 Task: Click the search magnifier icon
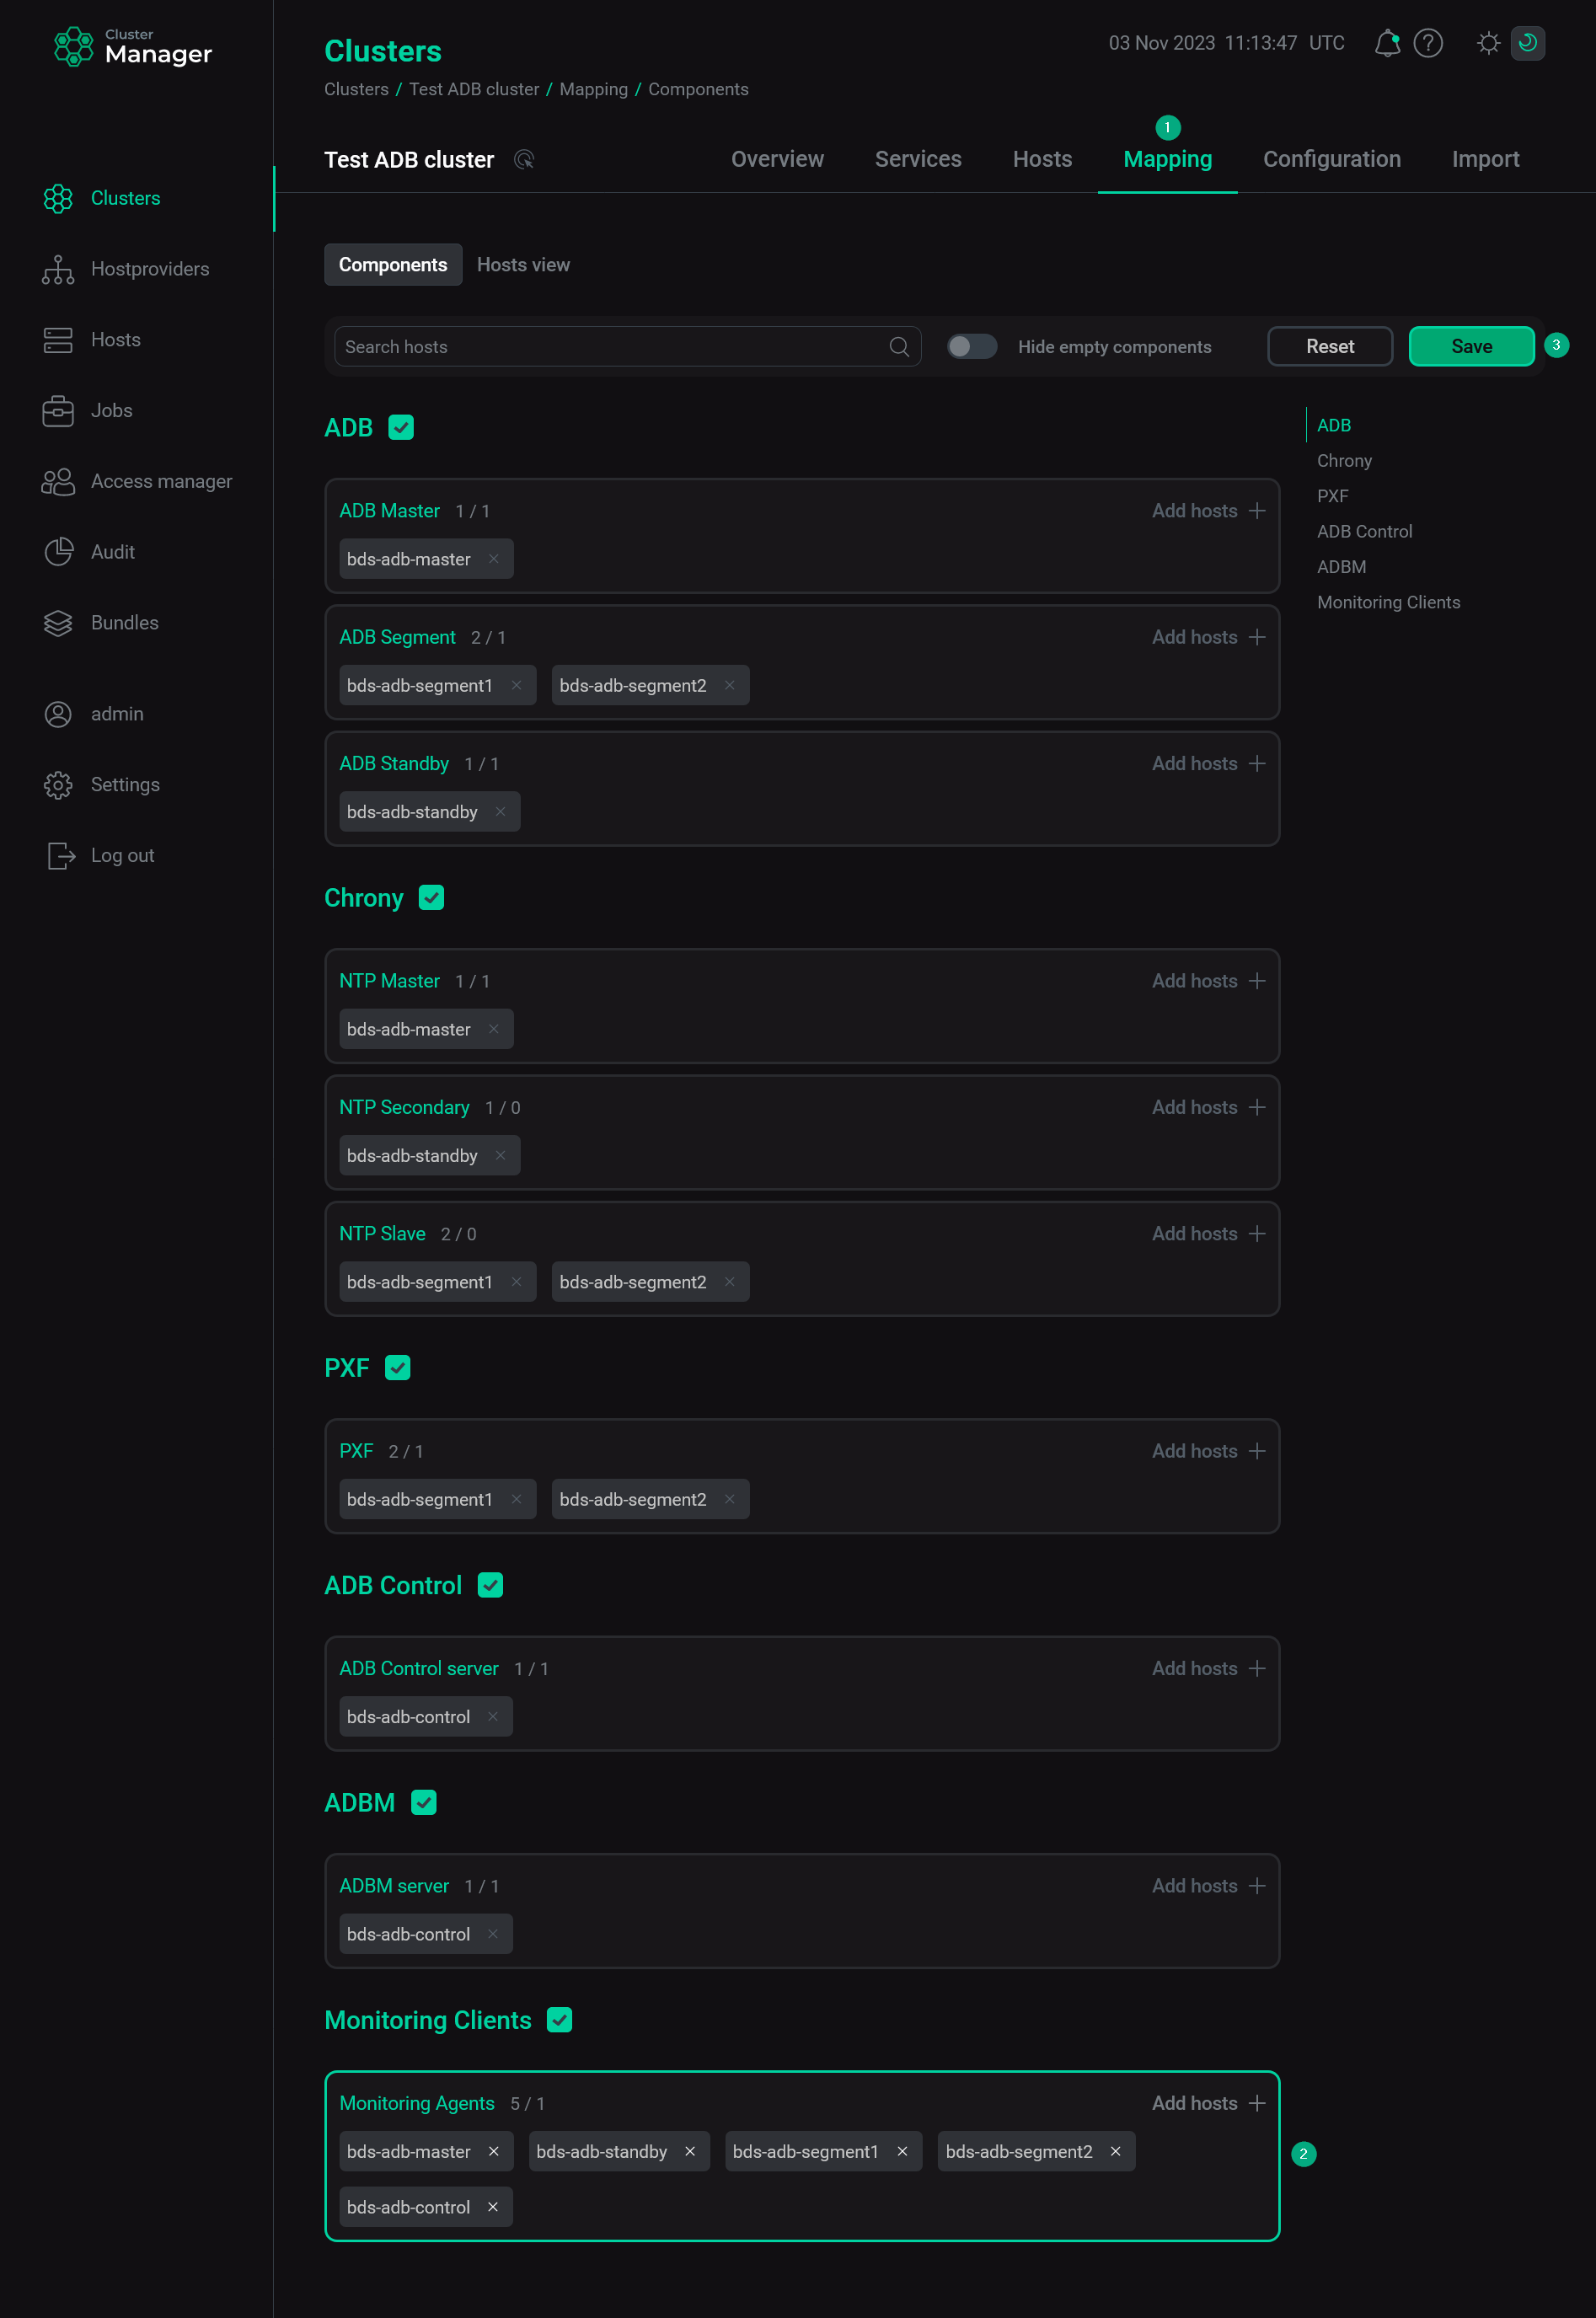pos(899,347)
